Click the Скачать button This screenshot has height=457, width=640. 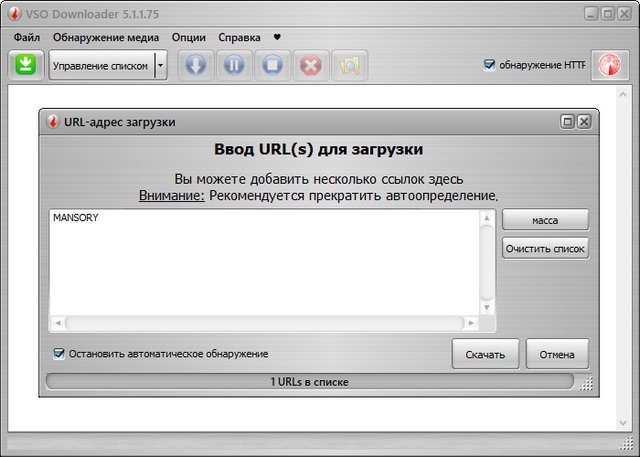point(485,354)
